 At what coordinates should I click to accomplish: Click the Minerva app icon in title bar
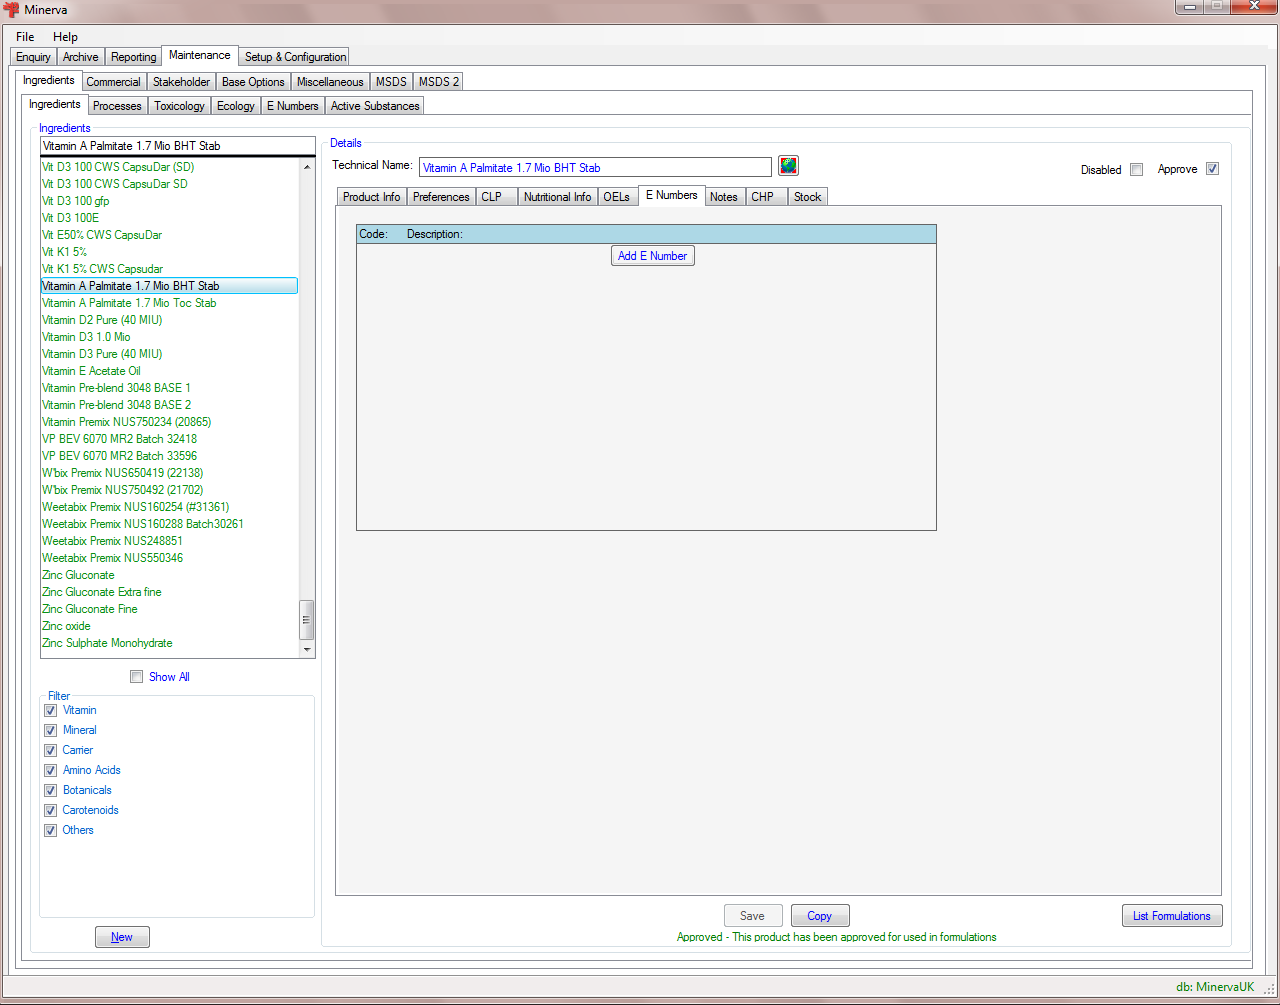pos(12,9)
